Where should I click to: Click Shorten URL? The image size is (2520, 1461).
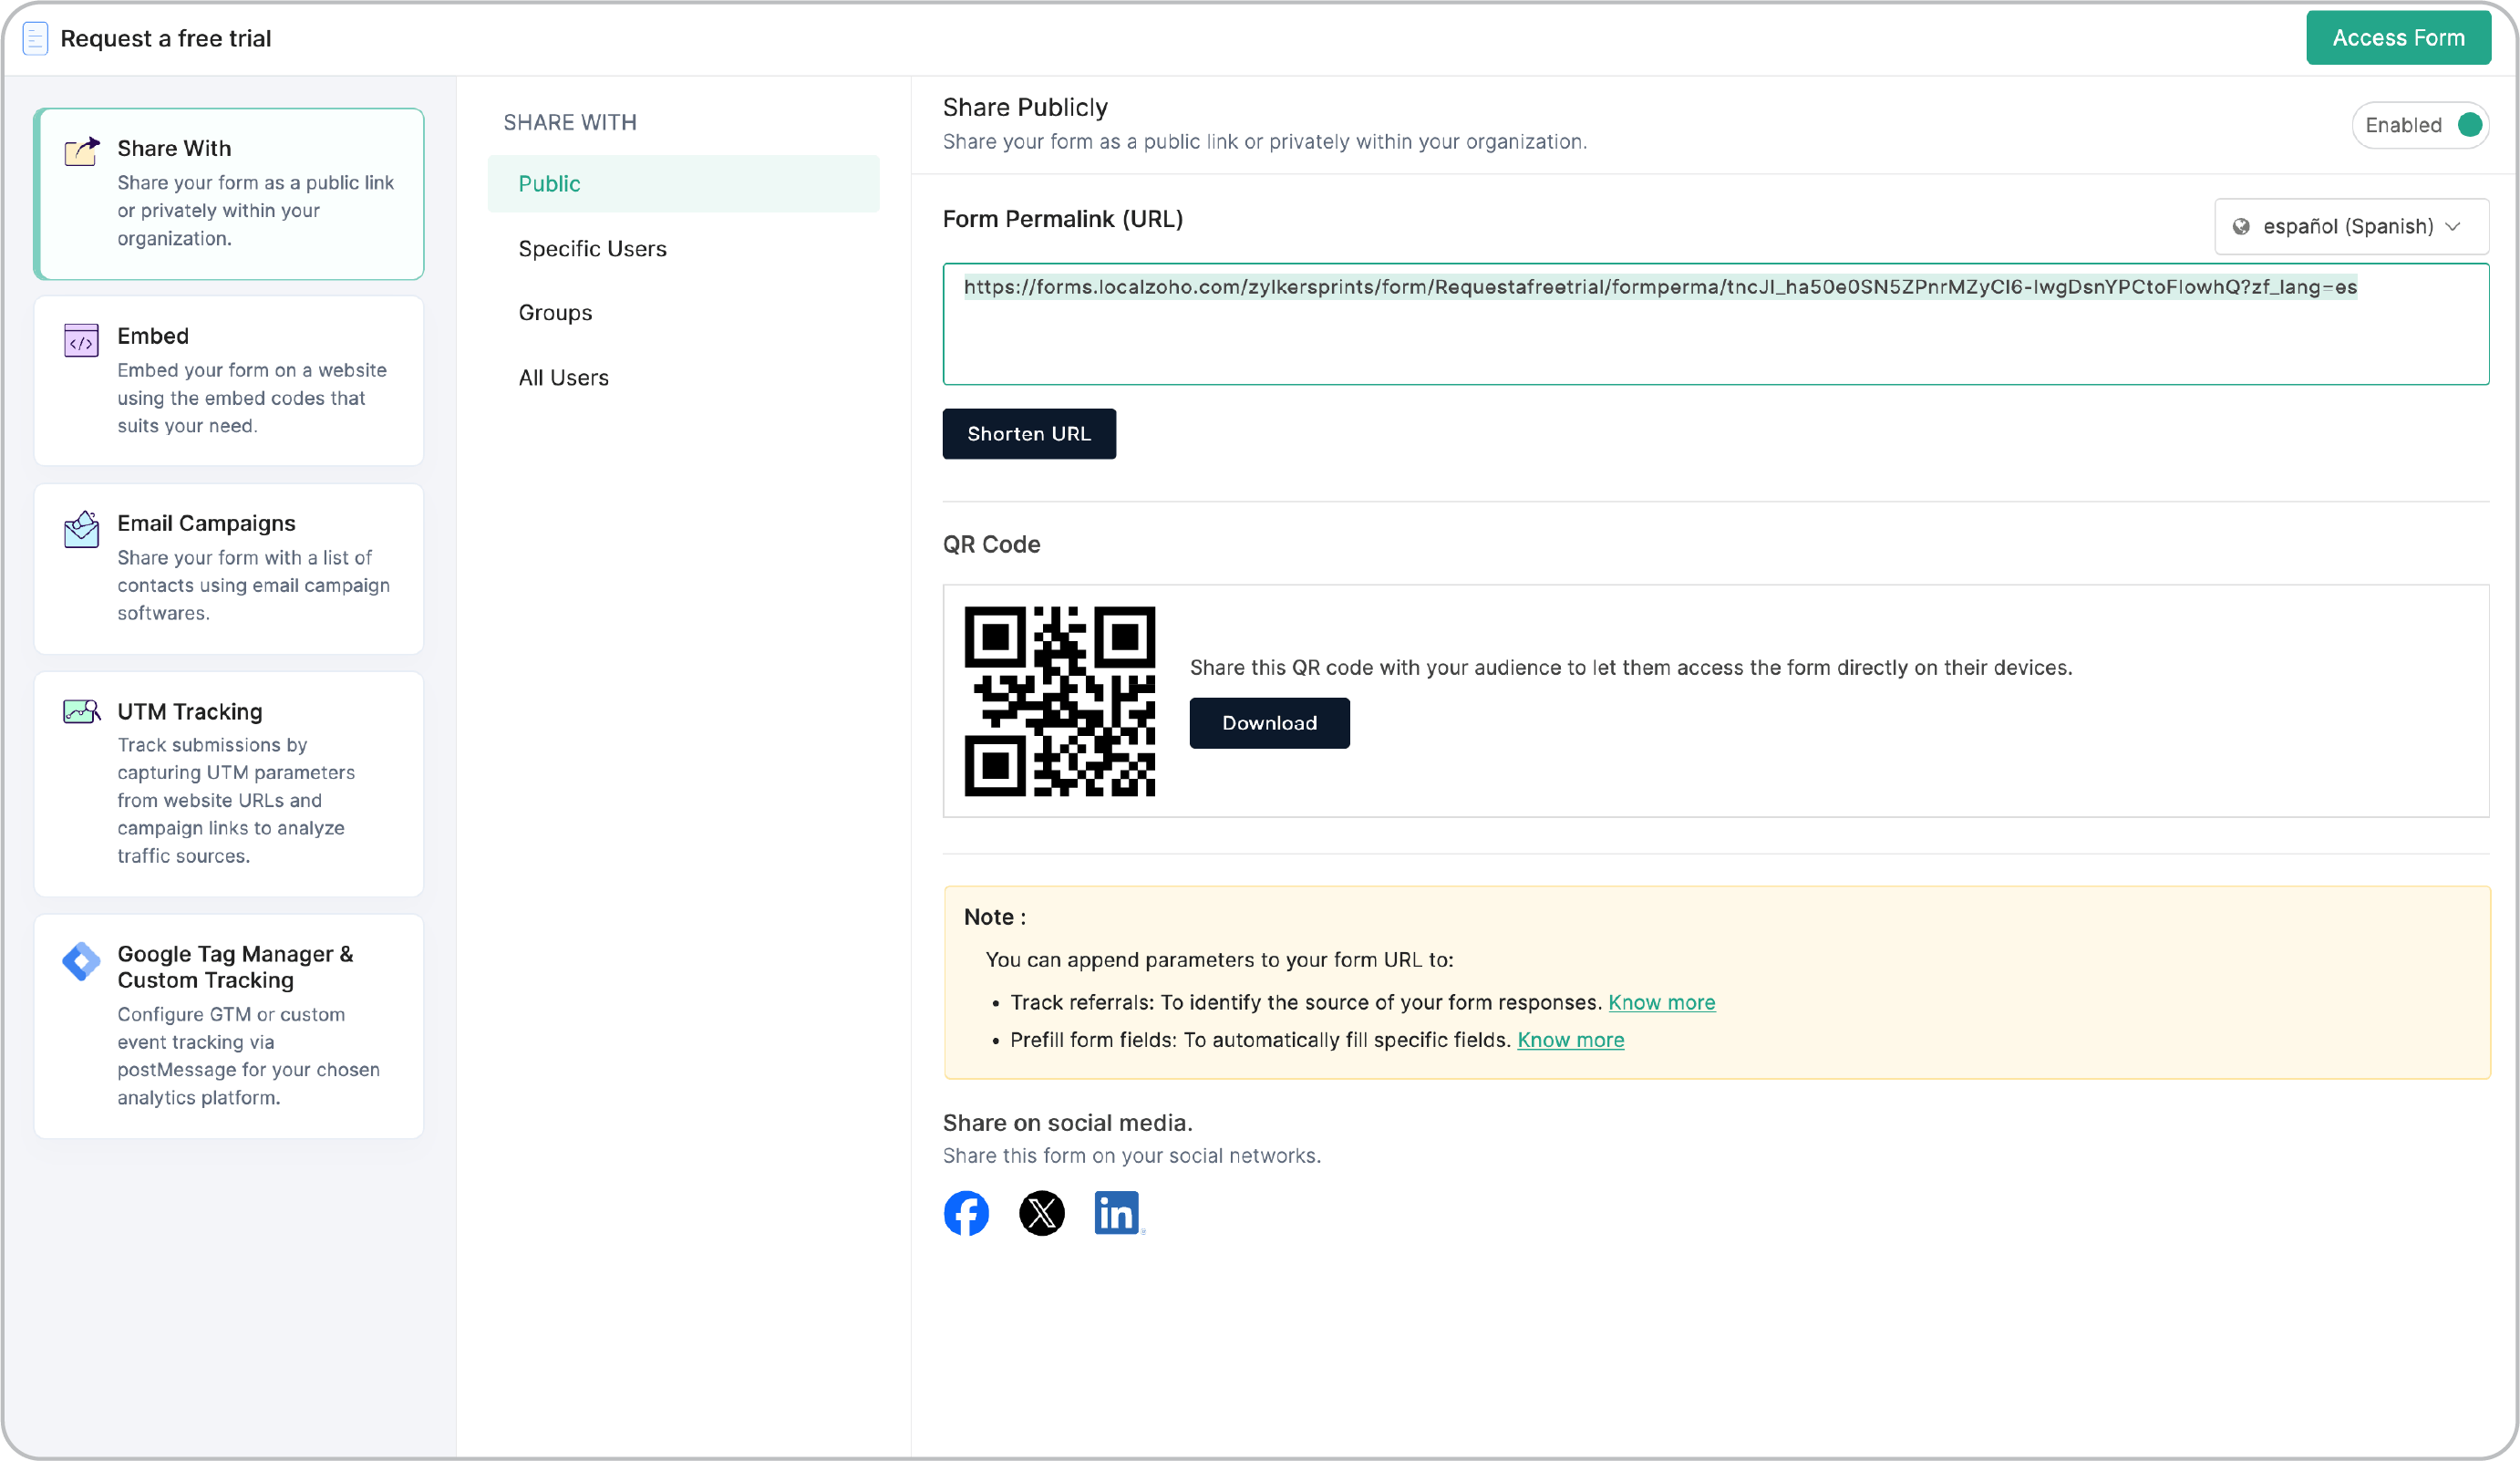click(x=1028, y=433)
